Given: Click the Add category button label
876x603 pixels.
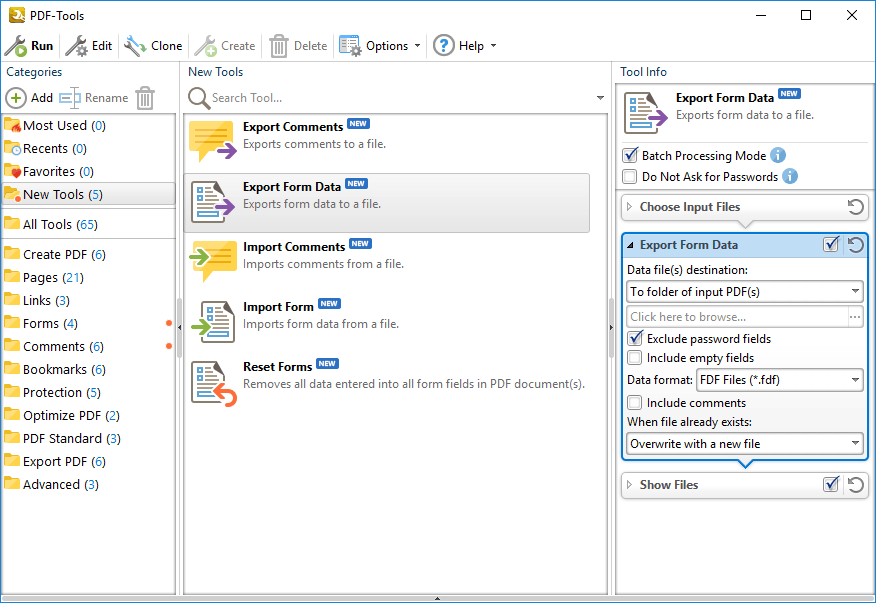Looking at the screenshot, I should click(x=42, y=98).
